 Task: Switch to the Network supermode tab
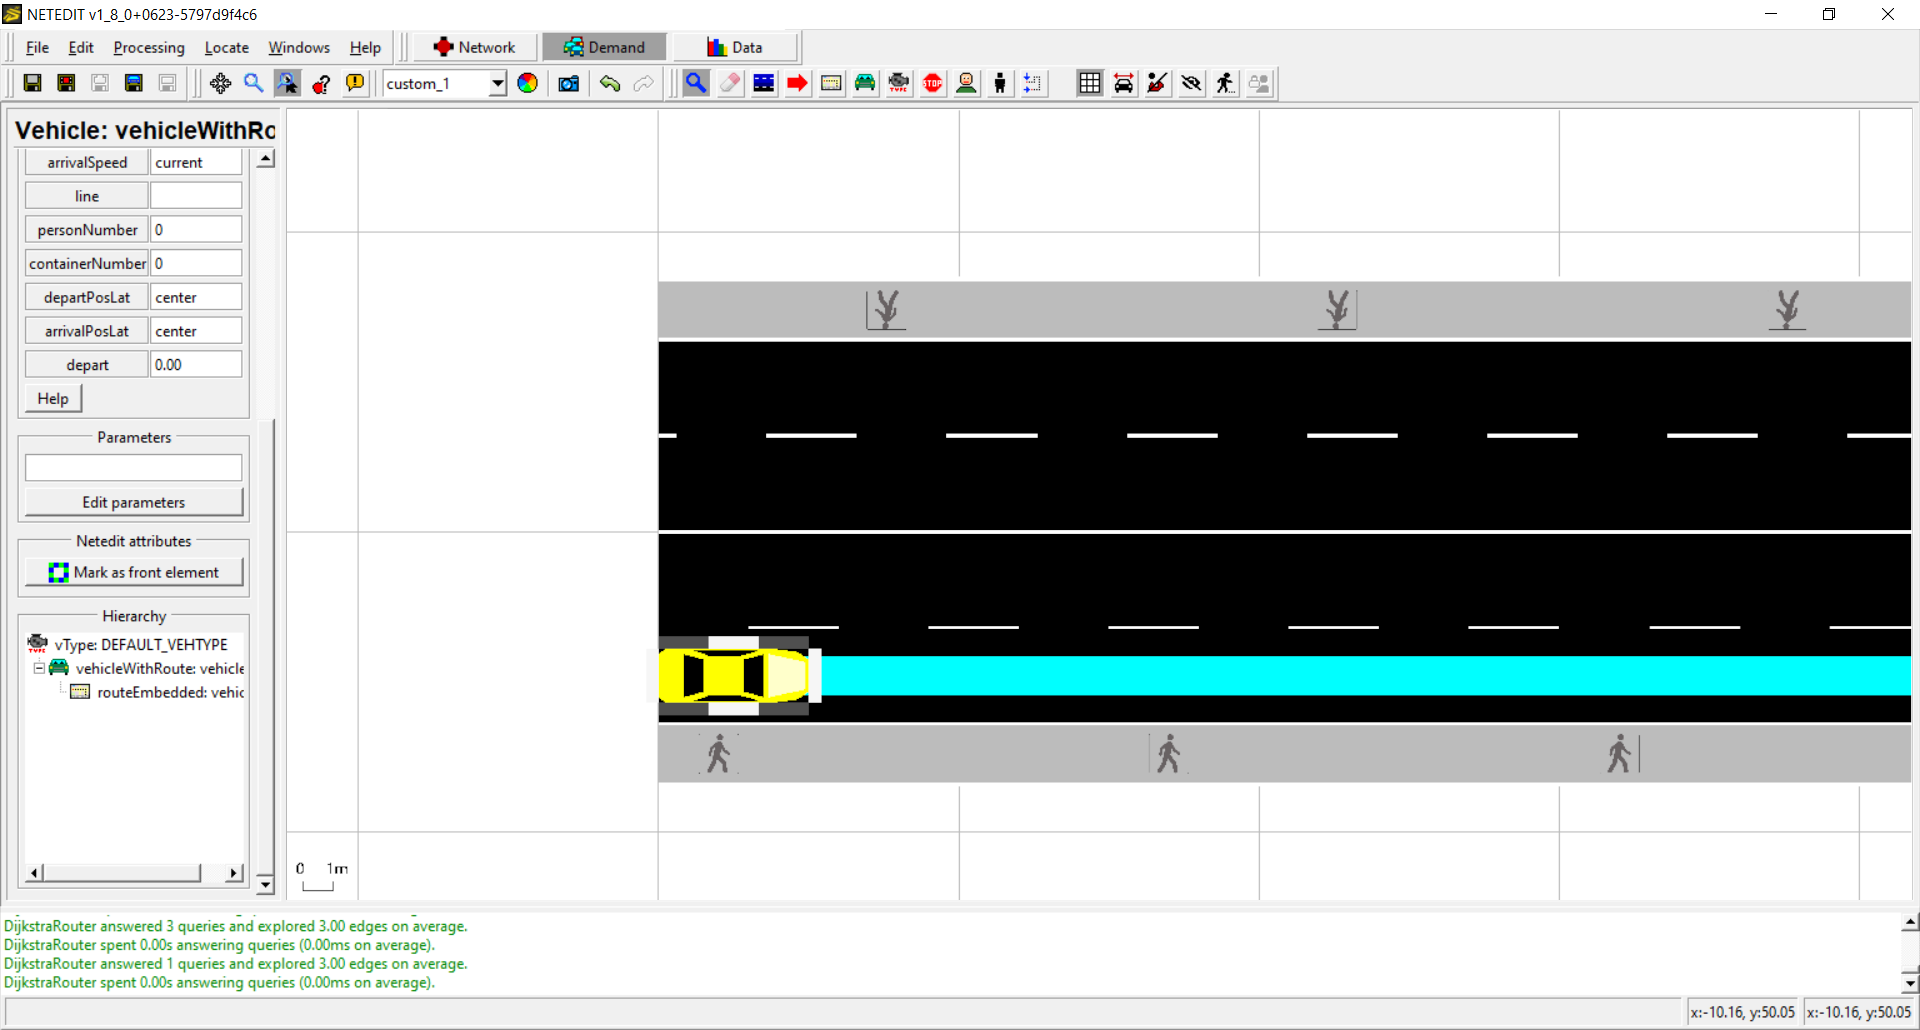point(475,47)
